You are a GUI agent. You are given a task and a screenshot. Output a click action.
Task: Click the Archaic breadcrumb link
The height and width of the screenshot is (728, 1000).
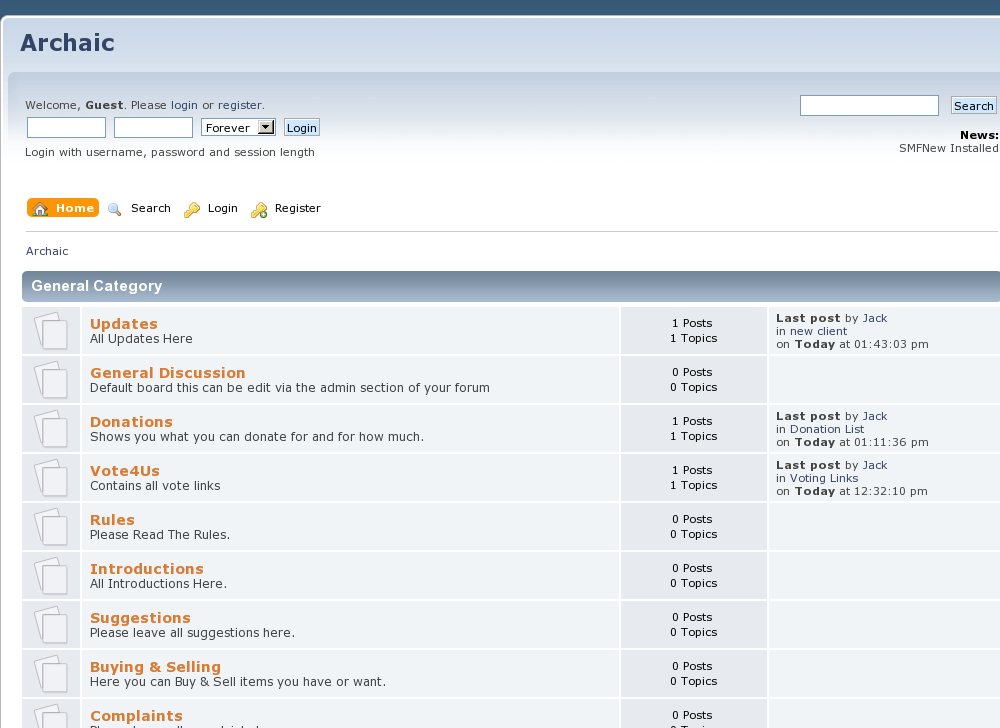pyautogui.click(x=47, y=251)
